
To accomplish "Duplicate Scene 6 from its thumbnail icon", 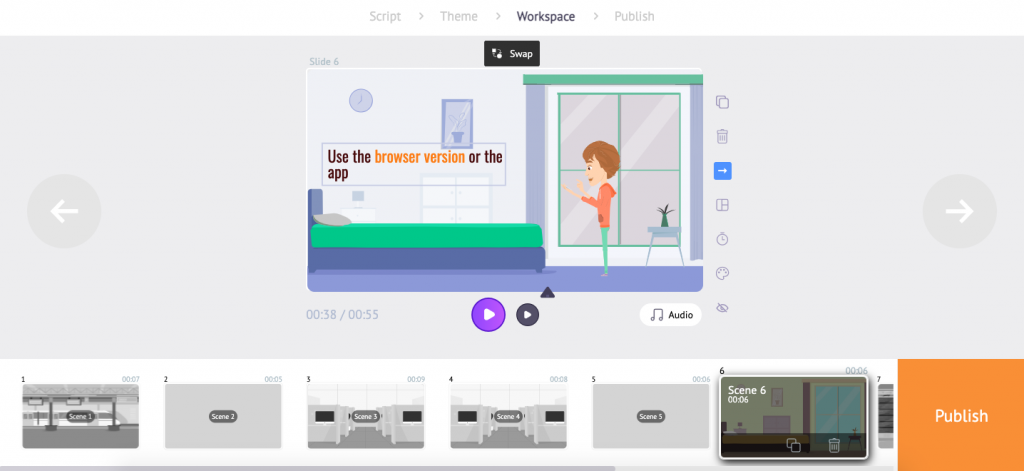I will pyautogui.click(x=793, y=446).
